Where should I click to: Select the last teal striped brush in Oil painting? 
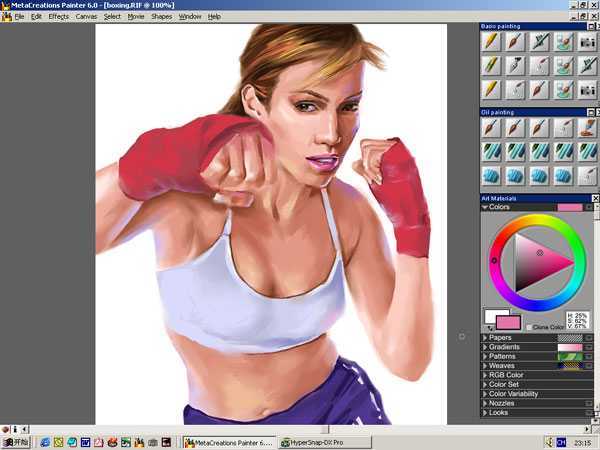tap(587, 152)
